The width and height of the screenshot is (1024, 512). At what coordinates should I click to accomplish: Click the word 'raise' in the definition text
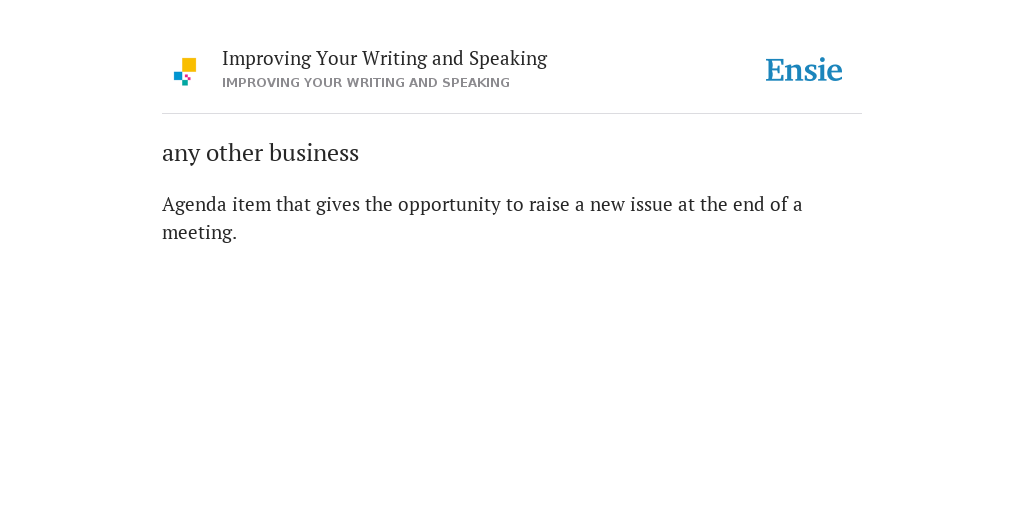(x=549, y=205)
